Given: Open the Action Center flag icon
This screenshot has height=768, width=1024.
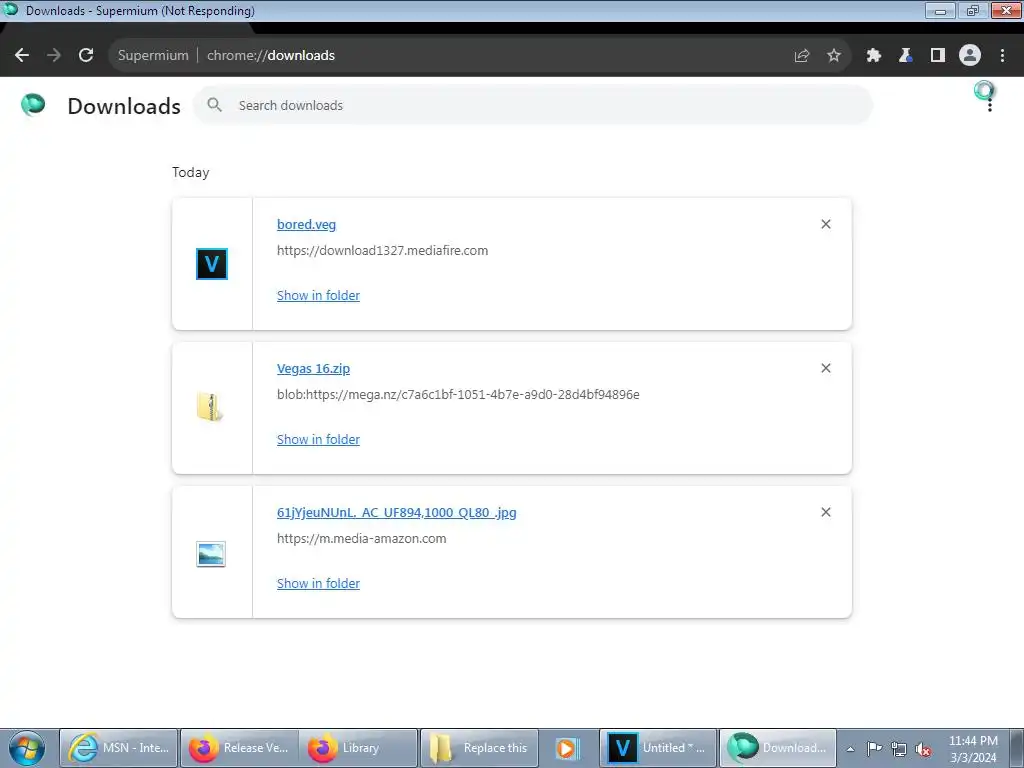Looking at the screenshot, I should (x=874, y=749).
